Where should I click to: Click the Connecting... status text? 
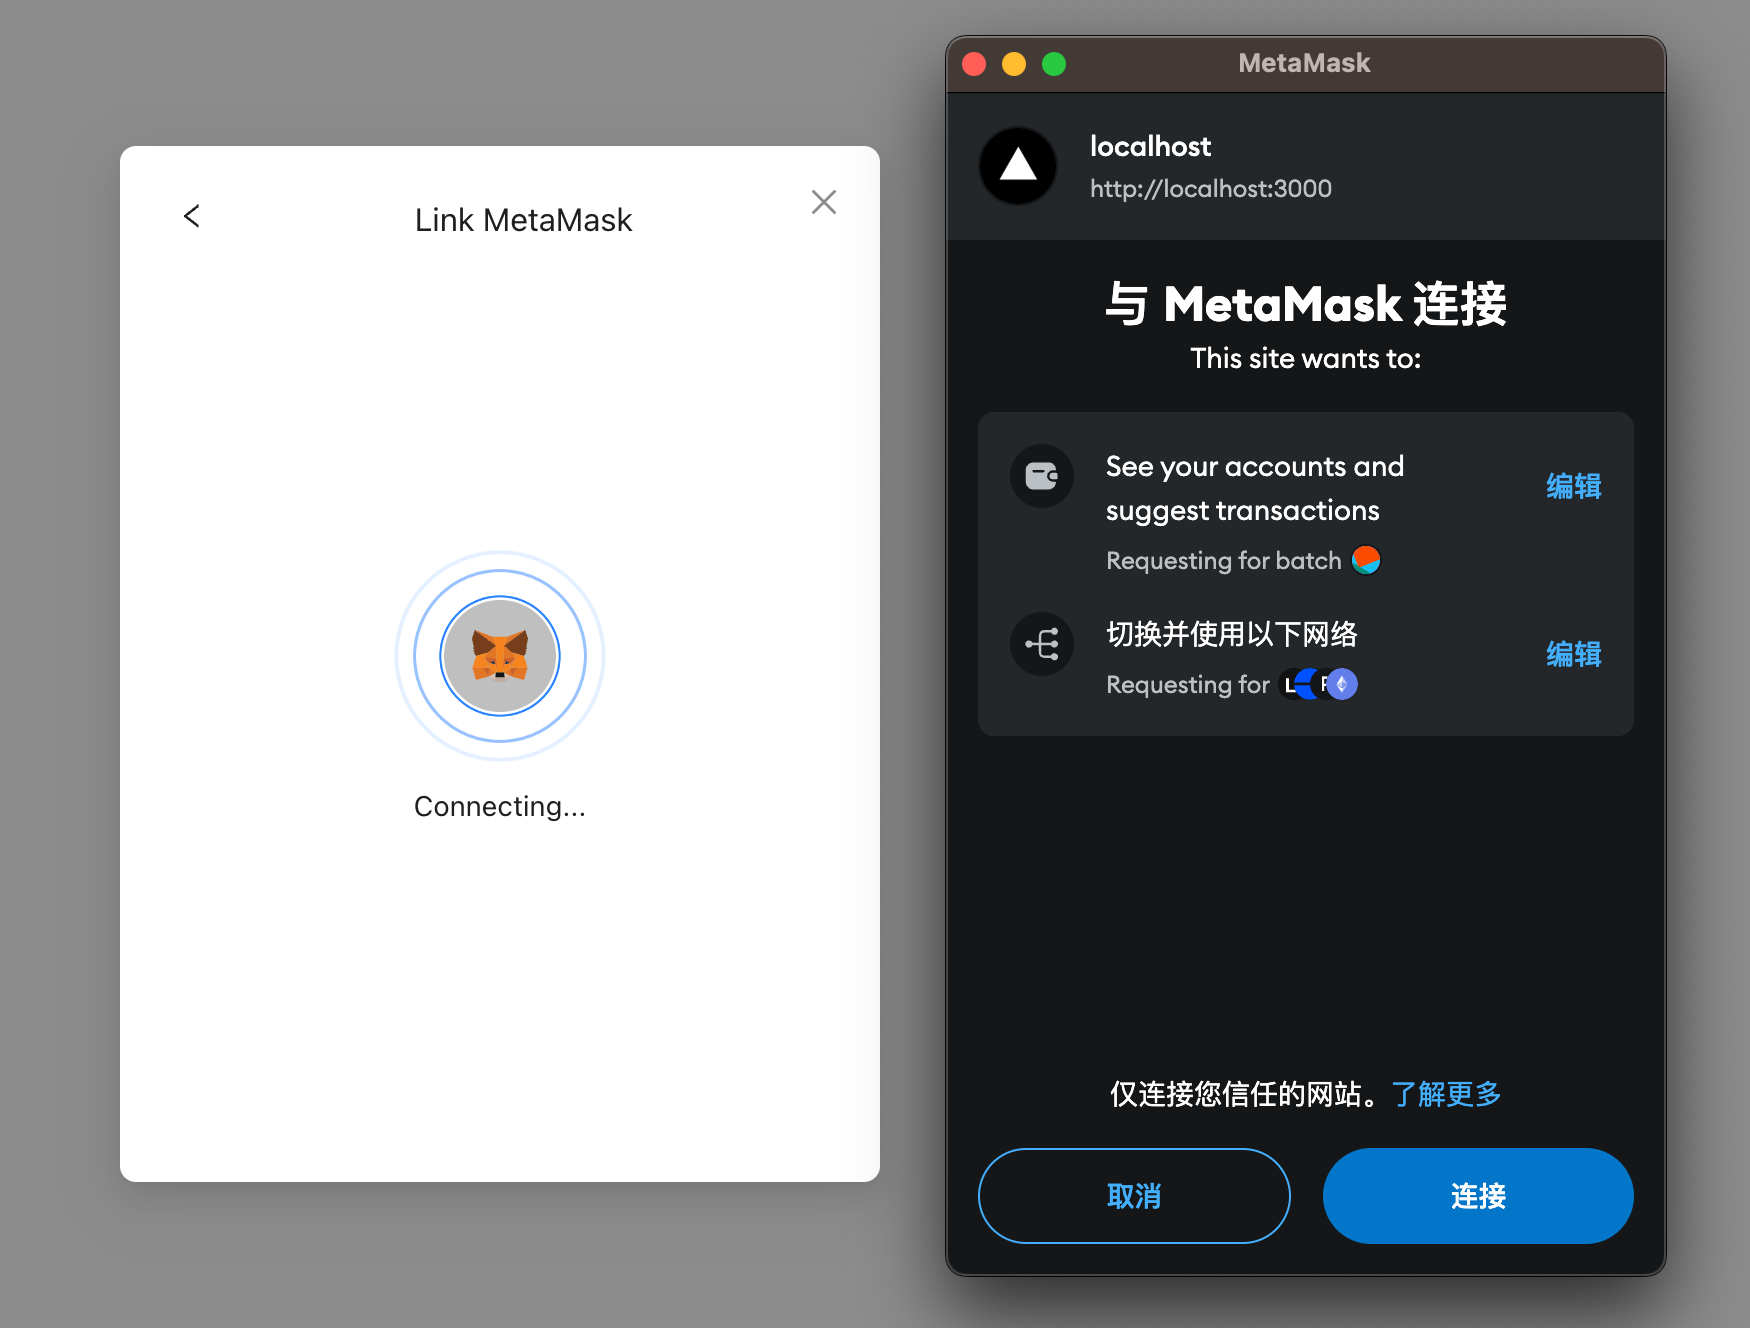tap(500, 806)
